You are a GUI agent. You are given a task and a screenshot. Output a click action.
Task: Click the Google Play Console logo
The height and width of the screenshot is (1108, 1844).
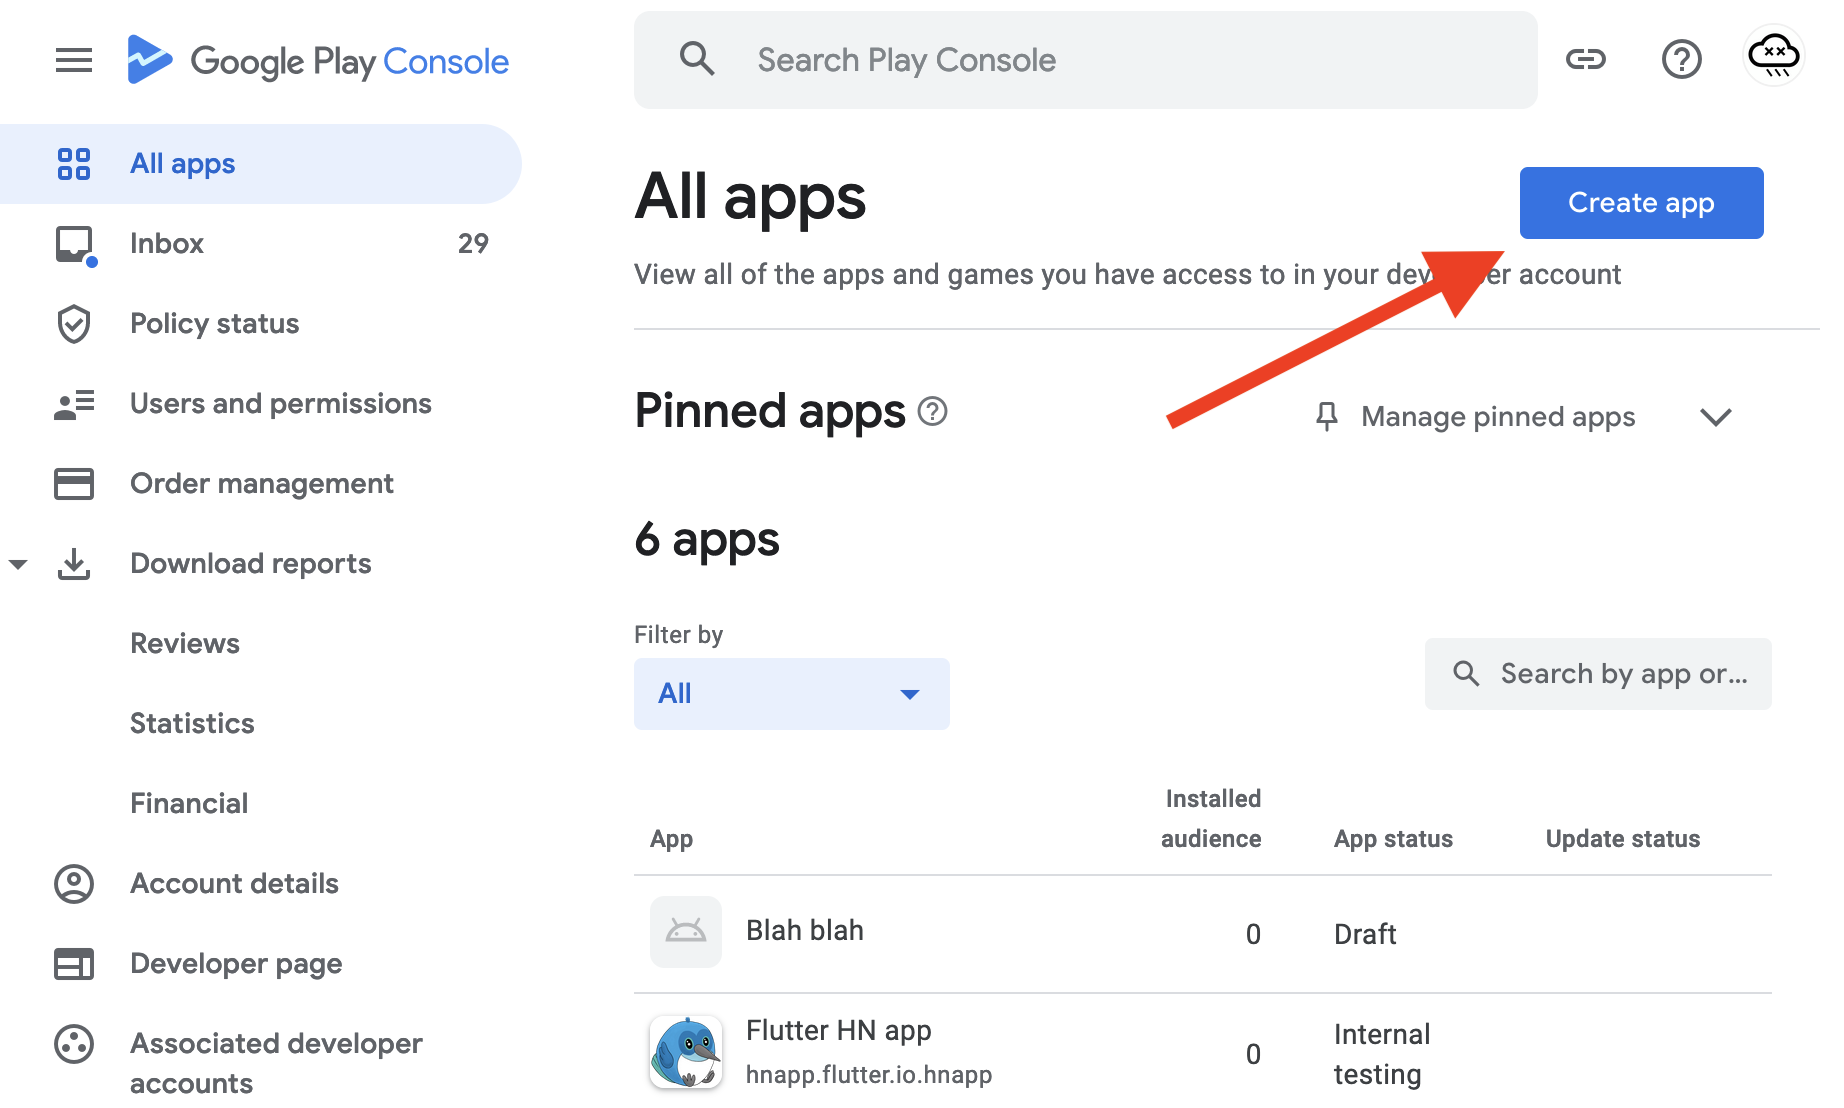tap(318, 60)
